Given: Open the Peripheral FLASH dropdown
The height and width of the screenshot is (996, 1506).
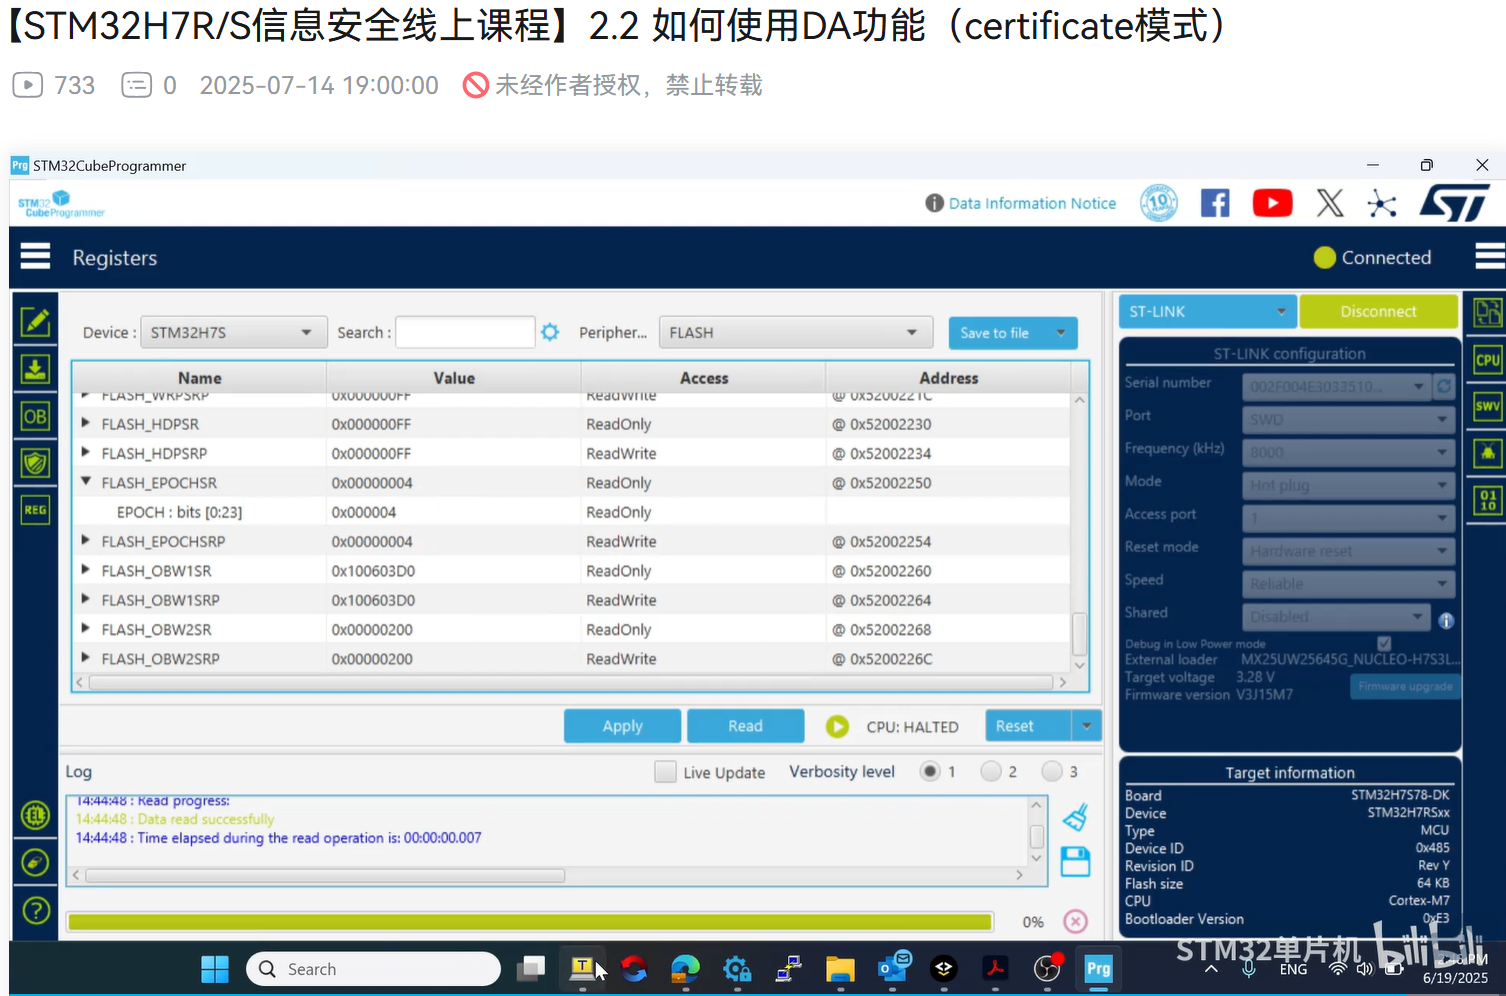Looking at the screenshot, I should pyautogui.click(x=795, y=332).
